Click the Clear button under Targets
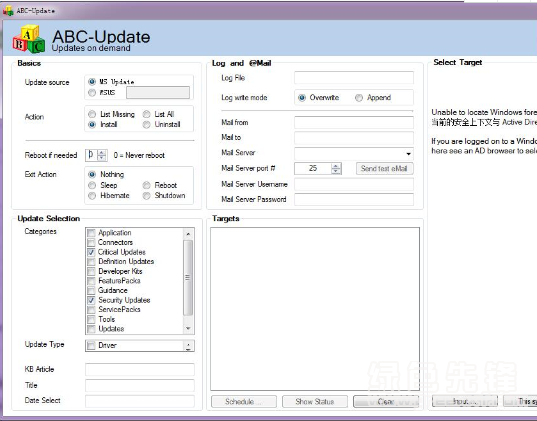The width and height of the screenshot is (537, 421). tap(386, 401)
